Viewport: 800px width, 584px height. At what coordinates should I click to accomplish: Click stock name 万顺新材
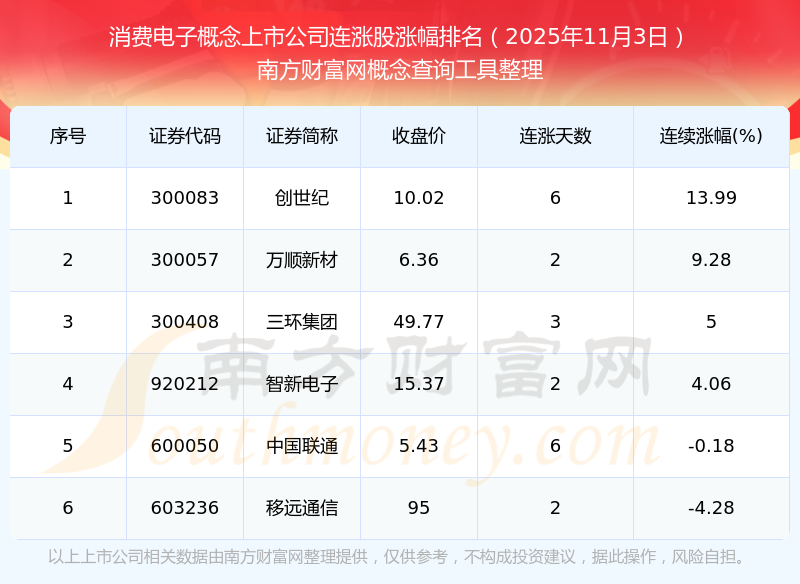point(302,260)
